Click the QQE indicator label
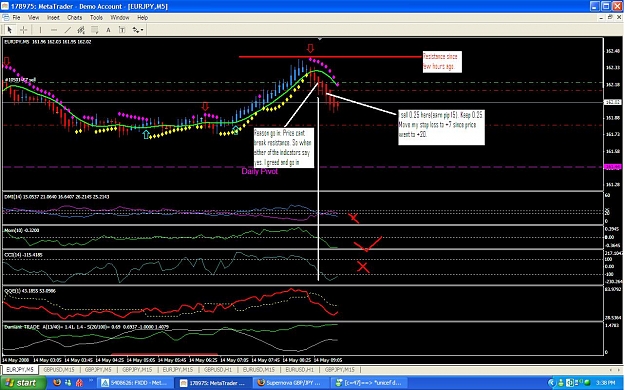 (30, 291)
